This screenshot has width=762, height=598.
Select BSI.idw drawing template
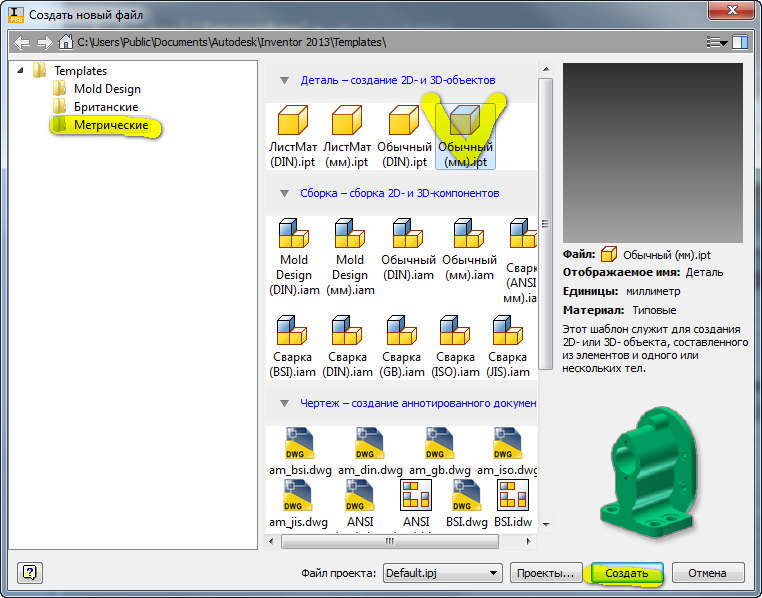[x=513, y=504]
